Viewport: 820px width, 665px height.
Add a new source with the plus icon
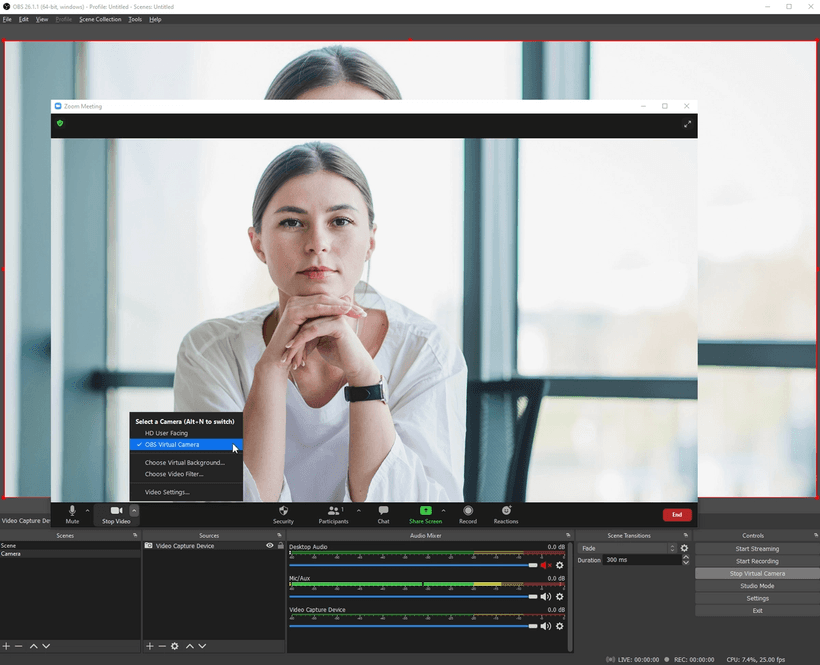(149, 646)
